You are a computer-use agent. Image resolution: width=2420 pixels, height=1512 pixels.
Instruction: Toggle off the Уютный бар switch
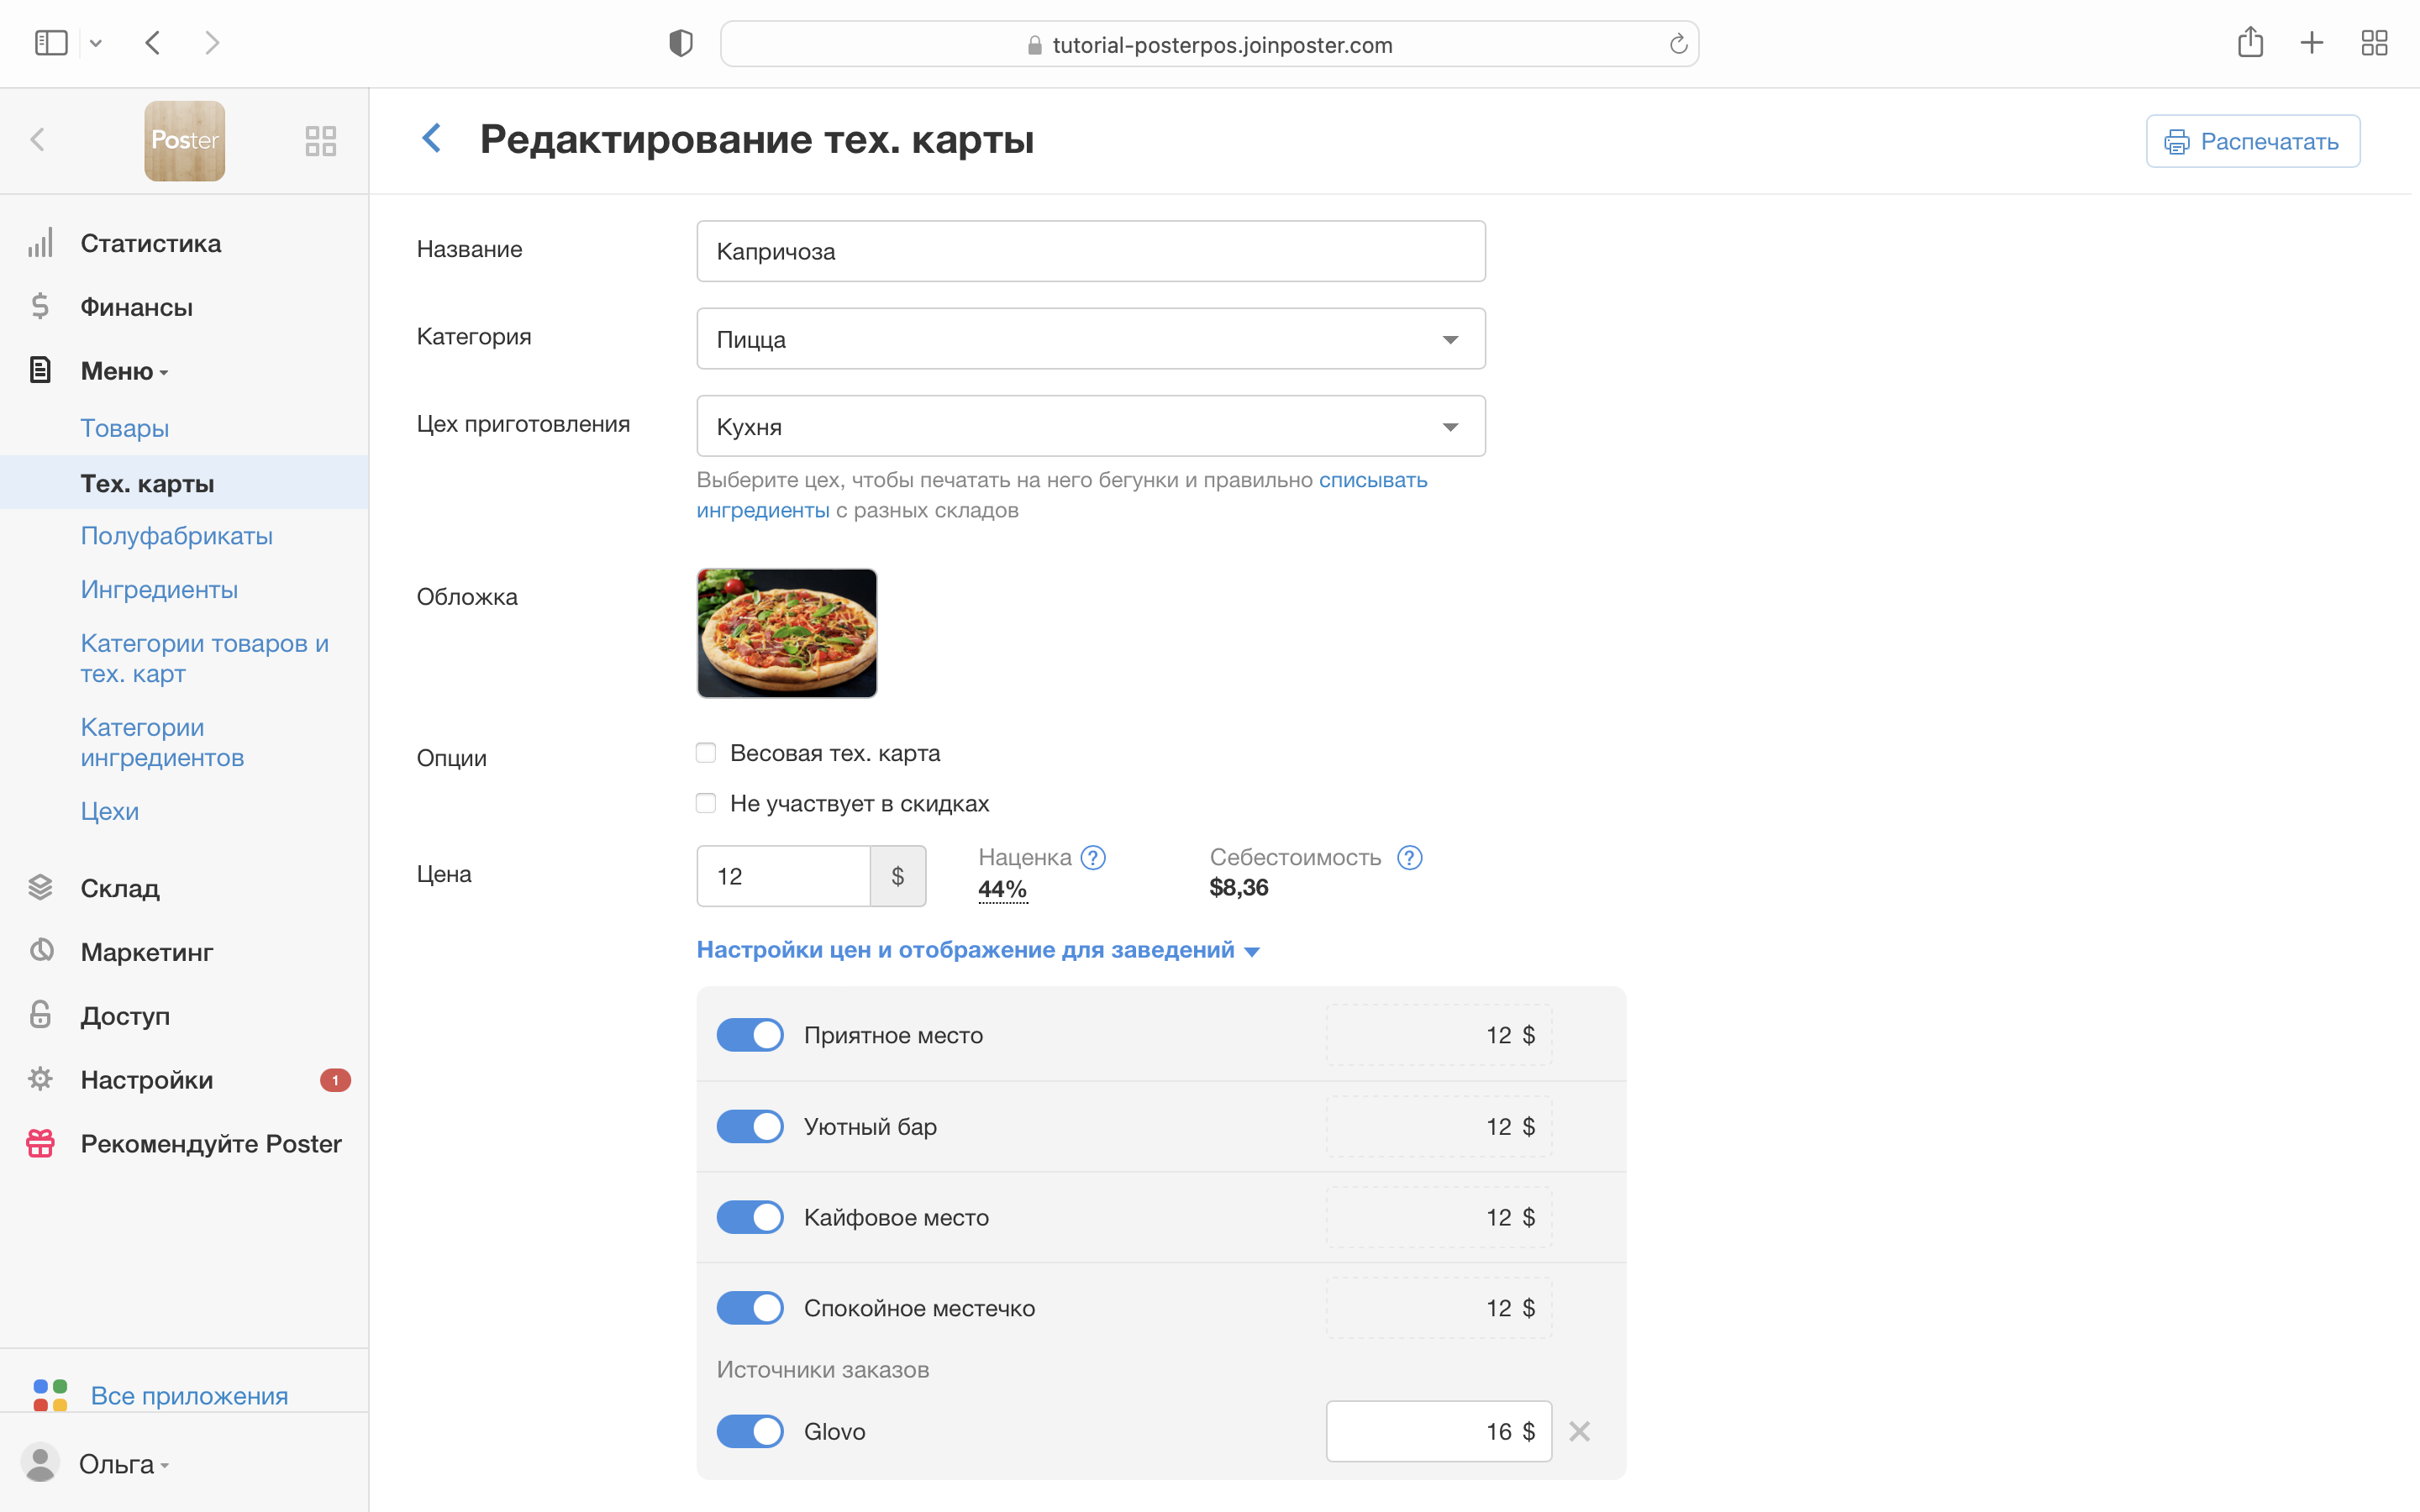coord(750,1126)
